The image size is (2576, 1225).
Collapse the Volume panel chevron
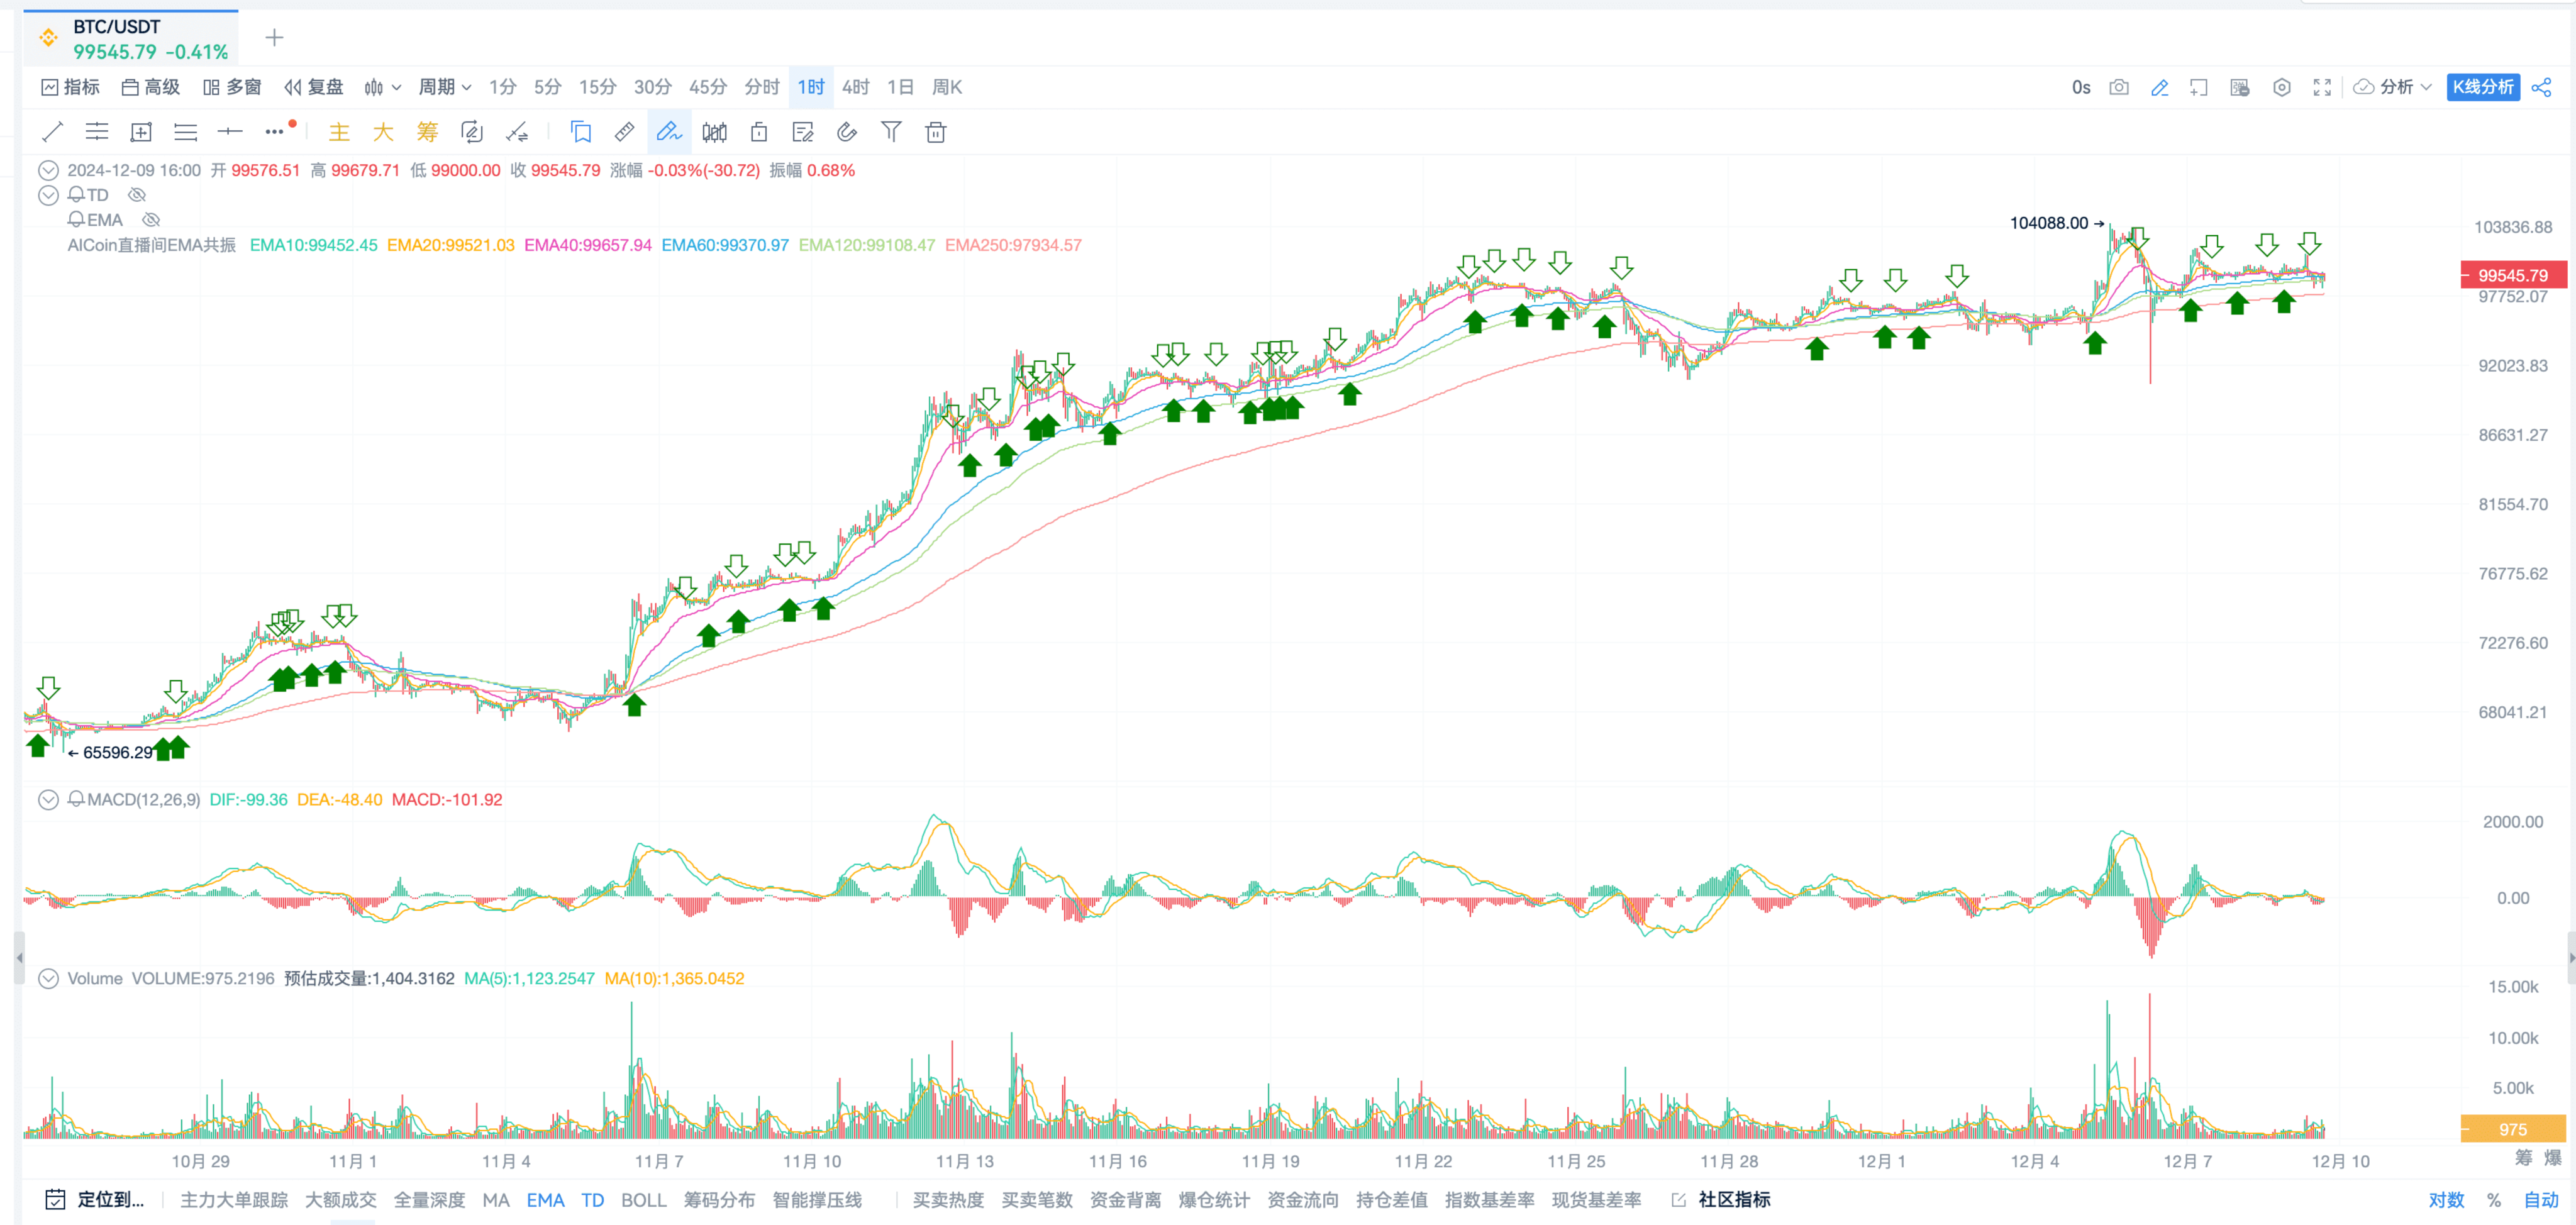[x=48, y=978]
